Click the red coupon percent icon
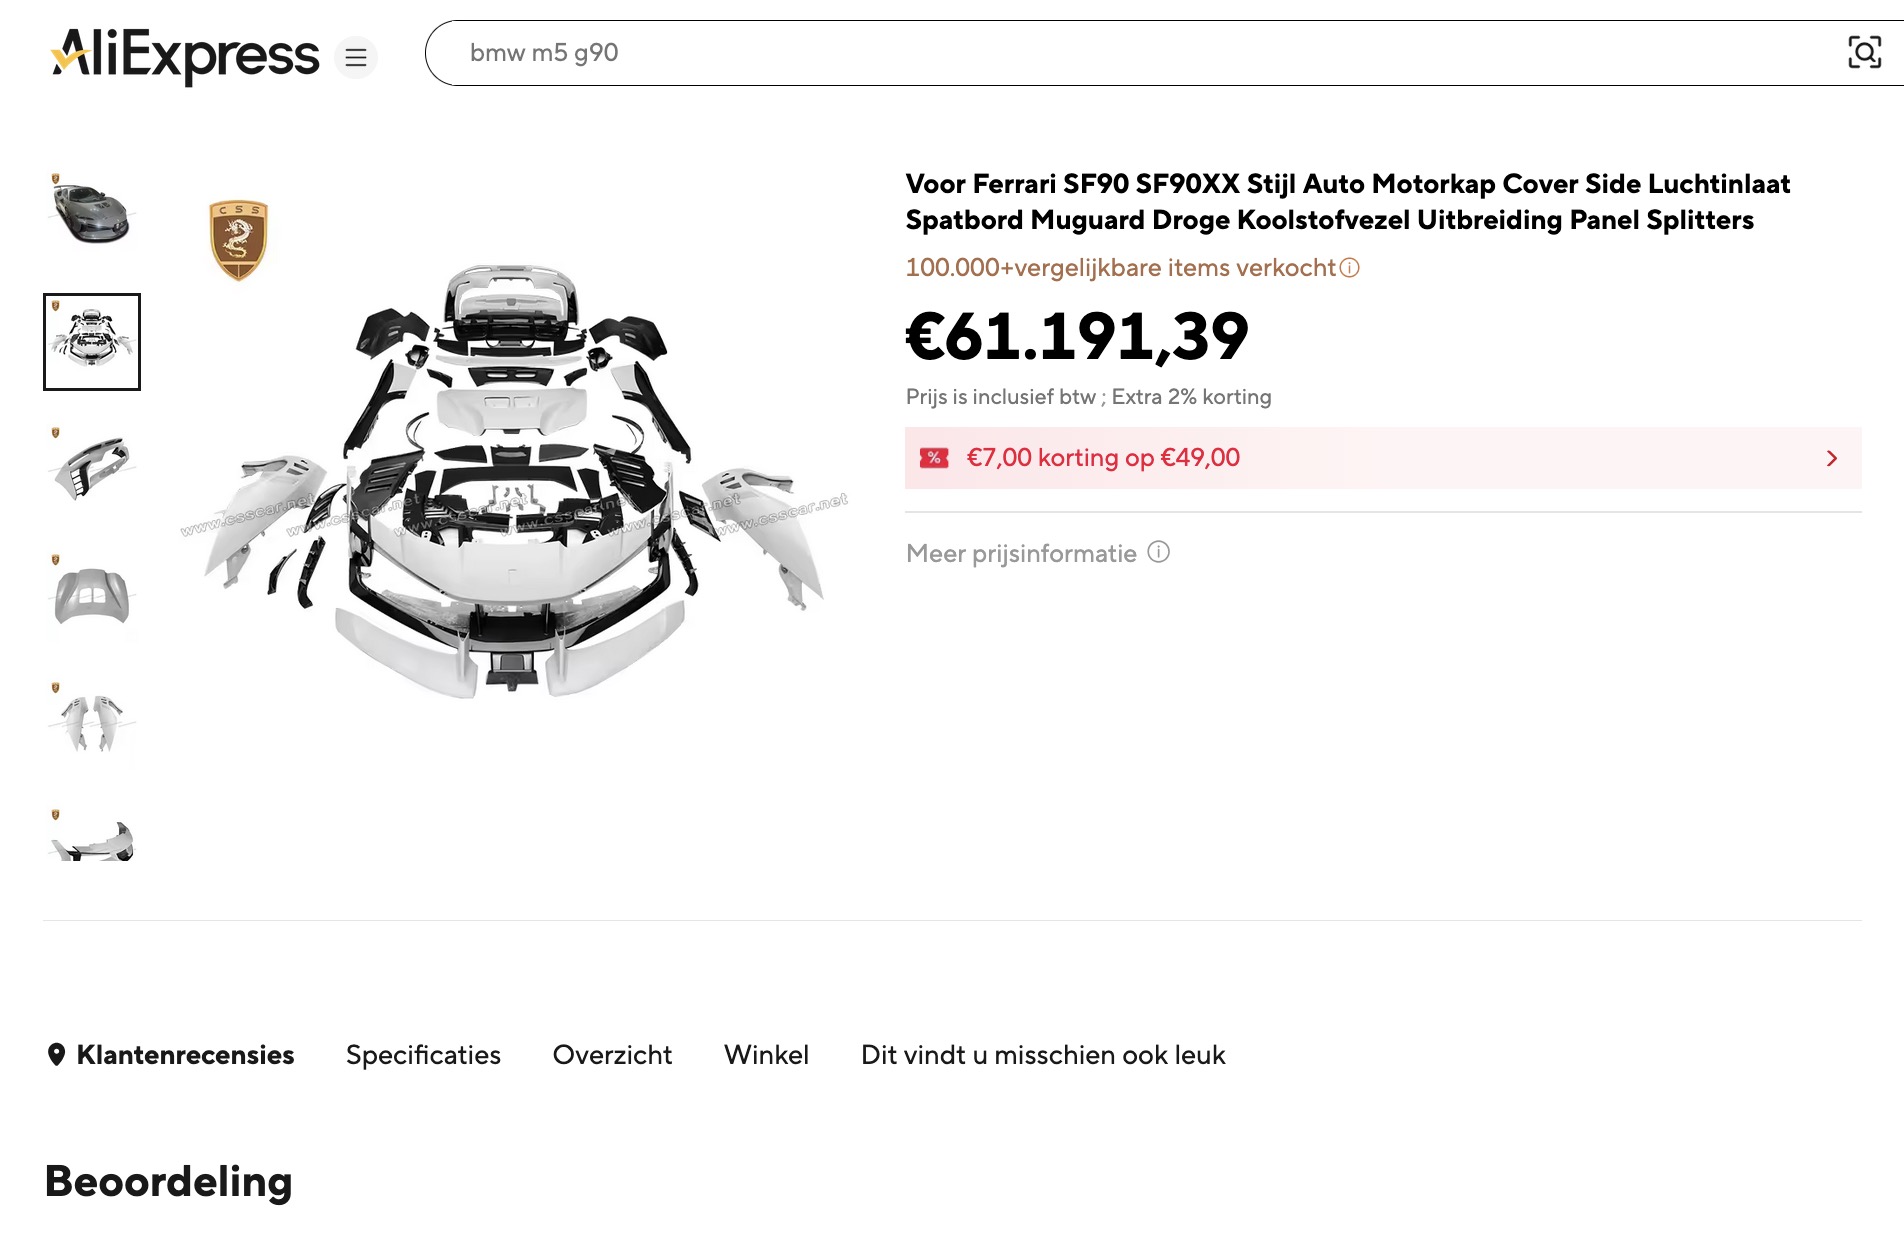The image size is (1904, 1234). click(x=934, y=458)
